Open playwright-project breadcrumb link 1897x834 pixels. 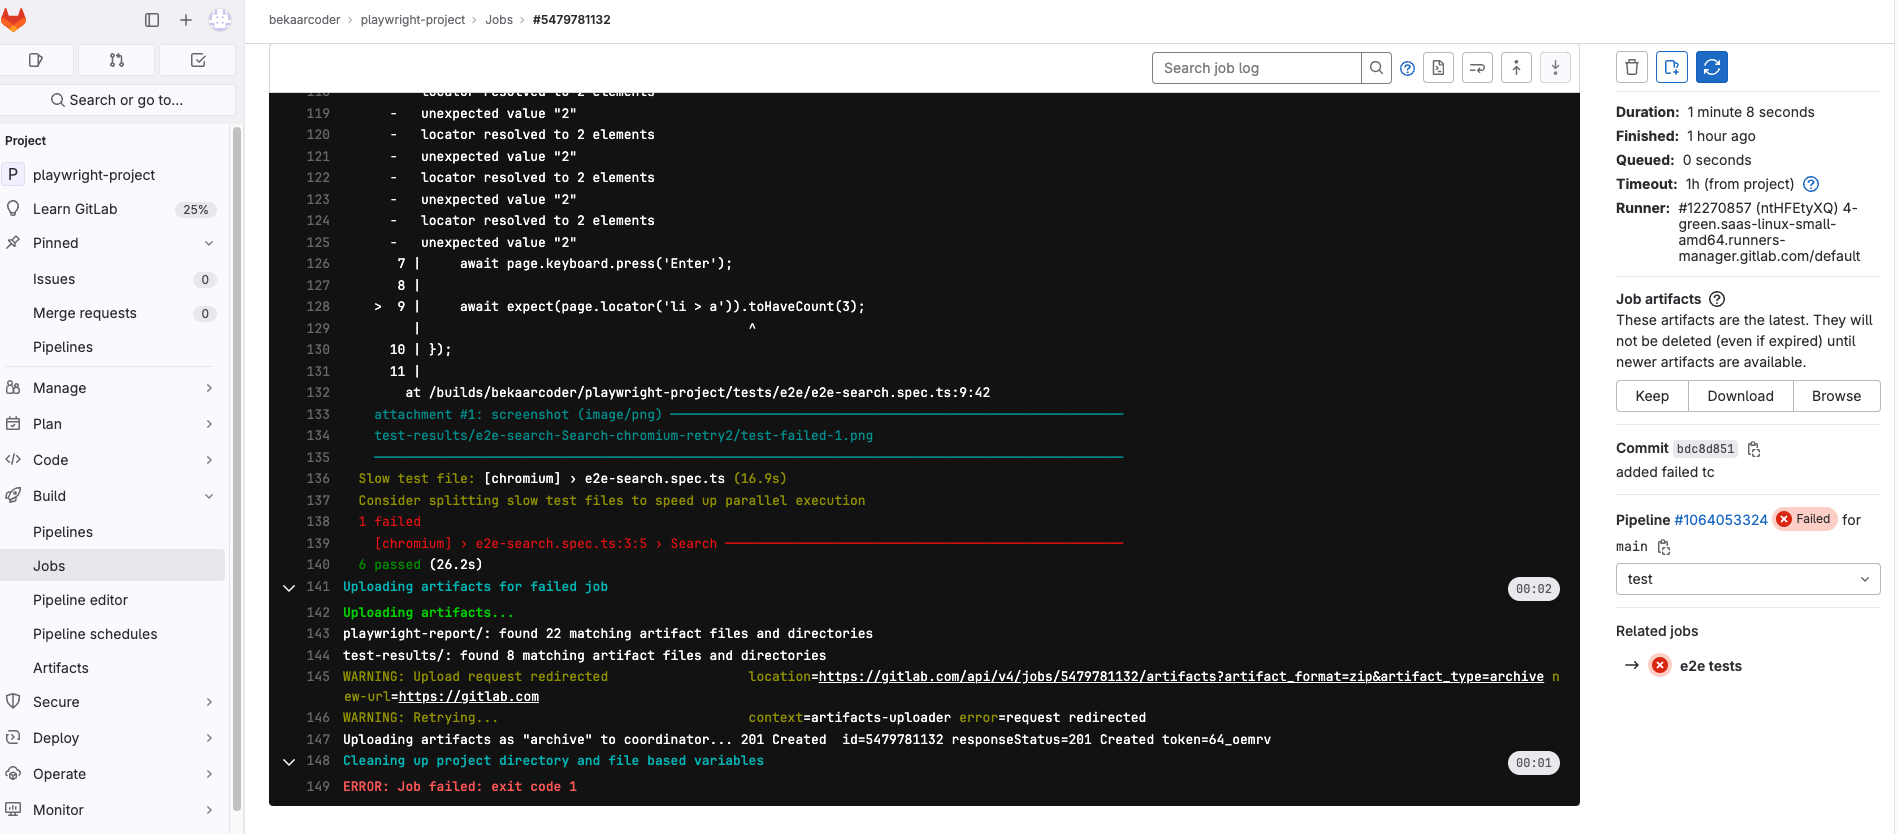tap(413, 20)
